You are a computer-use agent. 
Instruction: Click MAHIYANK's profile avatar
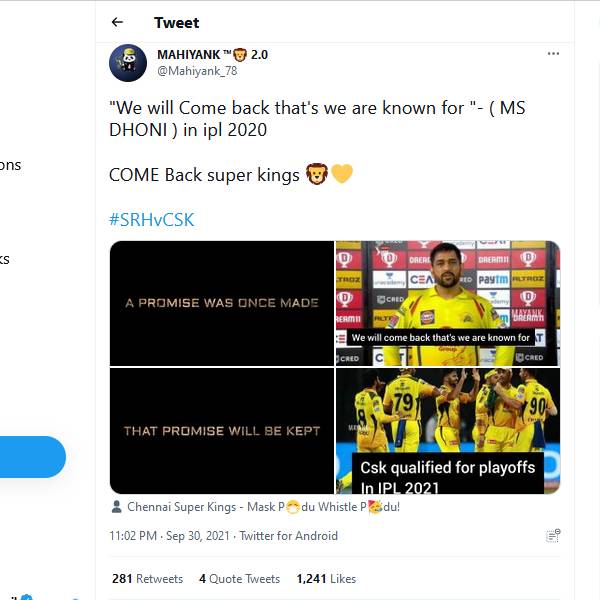128,63
